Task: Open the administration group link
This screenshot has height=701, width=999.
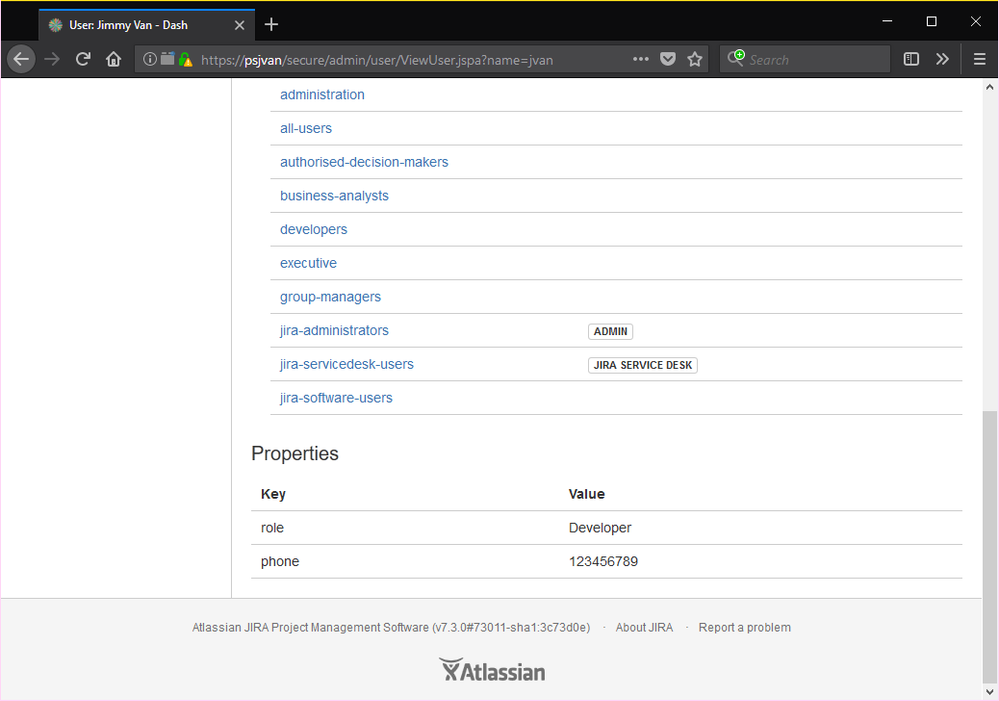Action: [x=322, y=94]
